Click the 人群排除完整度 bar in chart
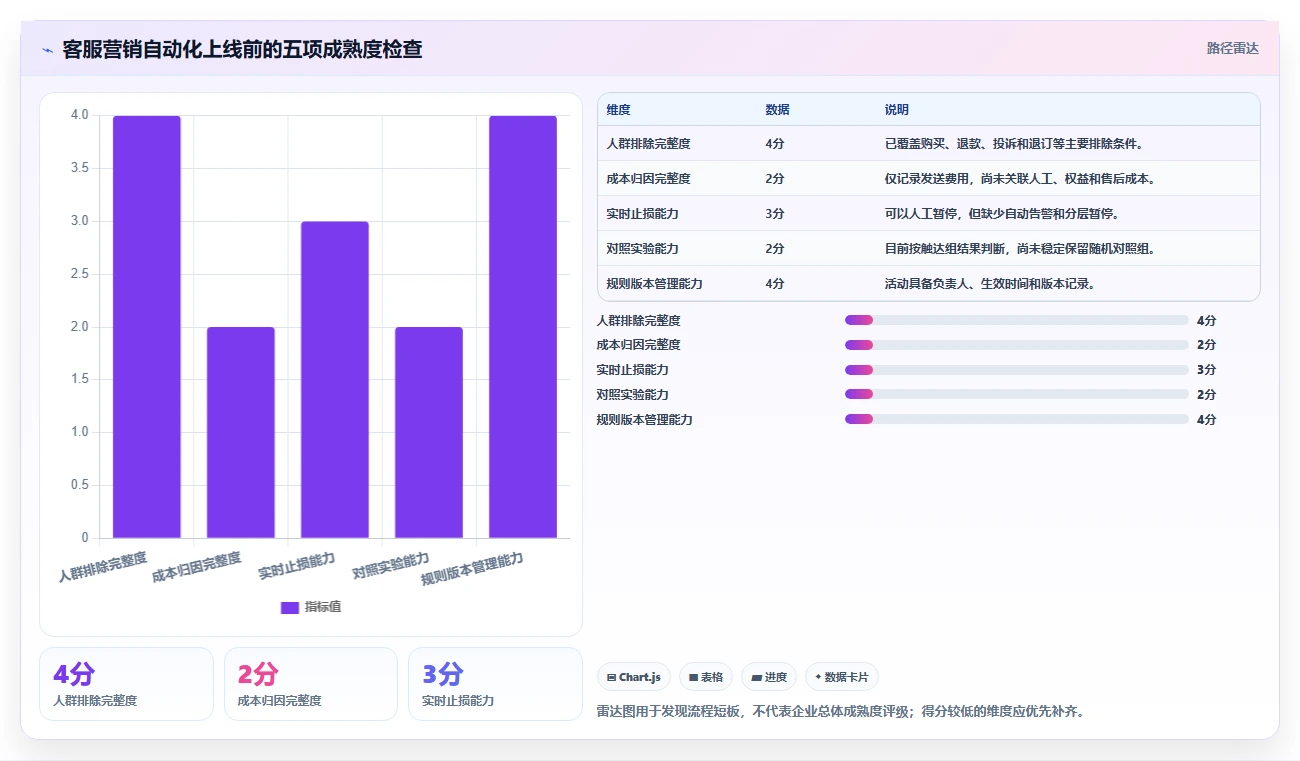This screenshot has height=761, width=1300. point(147,327)
